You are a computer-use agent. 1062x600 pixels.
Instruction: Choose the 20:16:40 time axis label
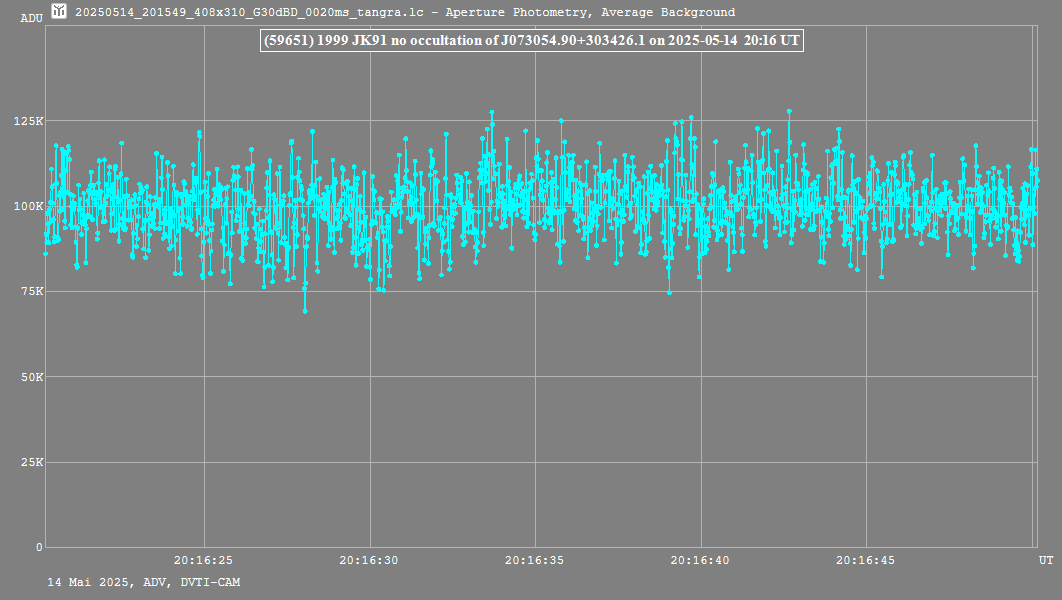click(x=700, y=561)
